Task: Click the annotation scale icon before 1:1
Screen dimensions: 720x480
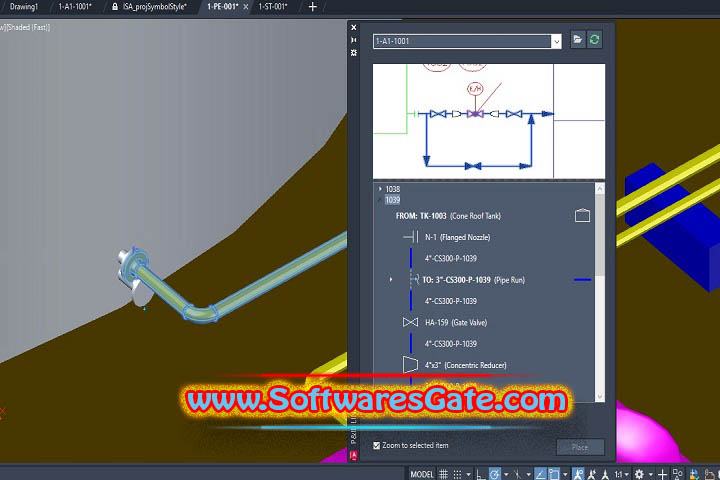Action: 605,474
